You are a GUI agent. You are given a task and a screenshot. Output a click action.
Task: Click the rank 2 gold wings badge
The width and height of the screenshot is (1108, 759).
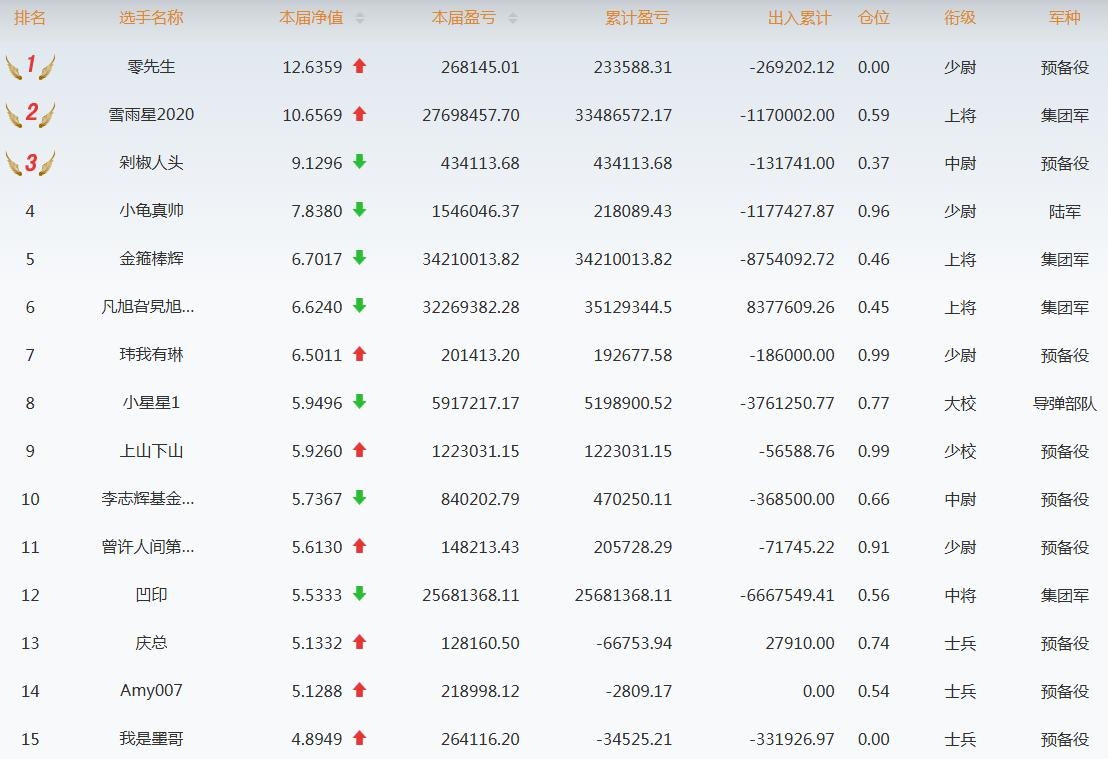[30, 114]
